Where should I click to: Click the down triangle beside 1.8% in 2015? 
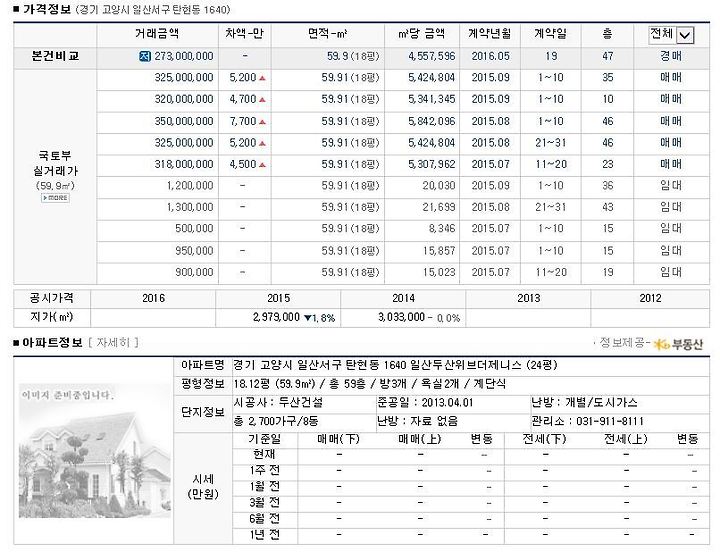coord(308,318)
